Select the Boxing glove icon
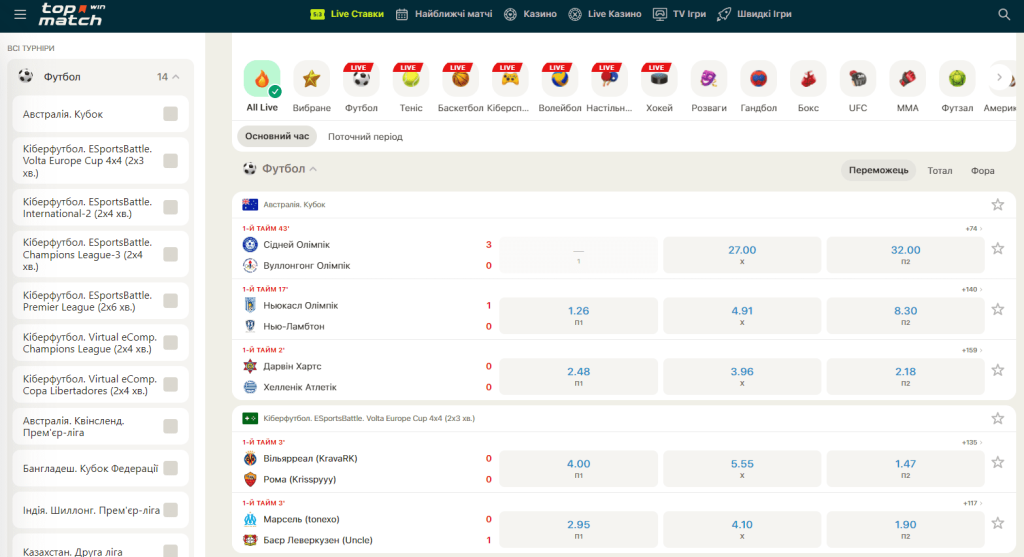This screenshot has width=1024, height=557. (808, 79)
